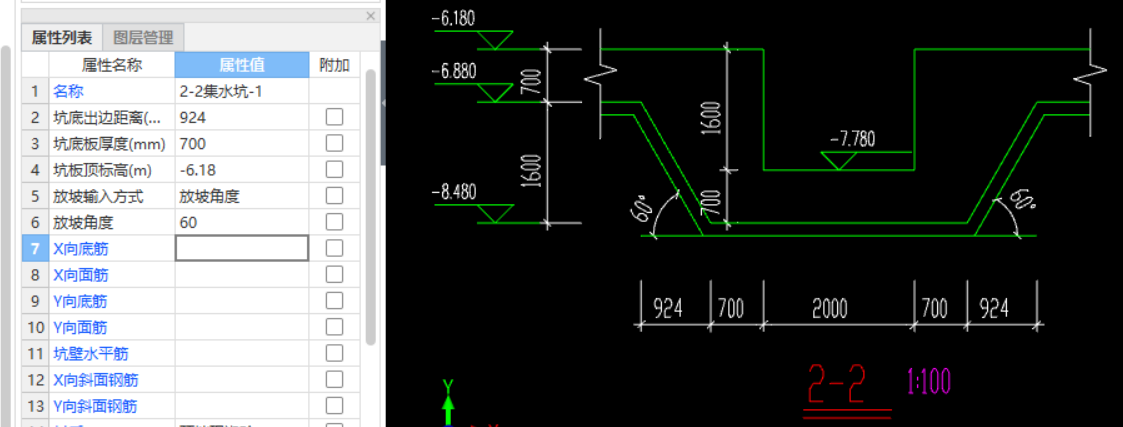Check the 放坡角度 附加 checkbox
Screen dimensions: 1123x427
(334, 222)
